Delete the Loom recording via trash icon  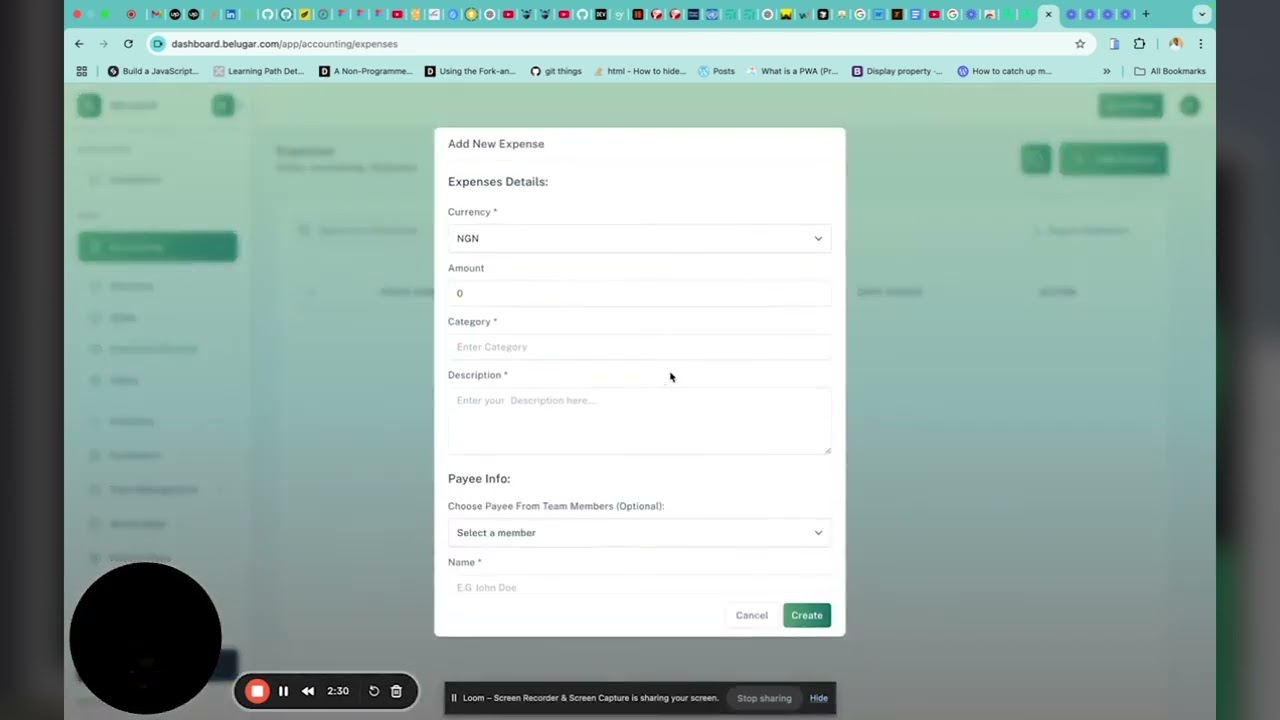[x=396, y=691]
